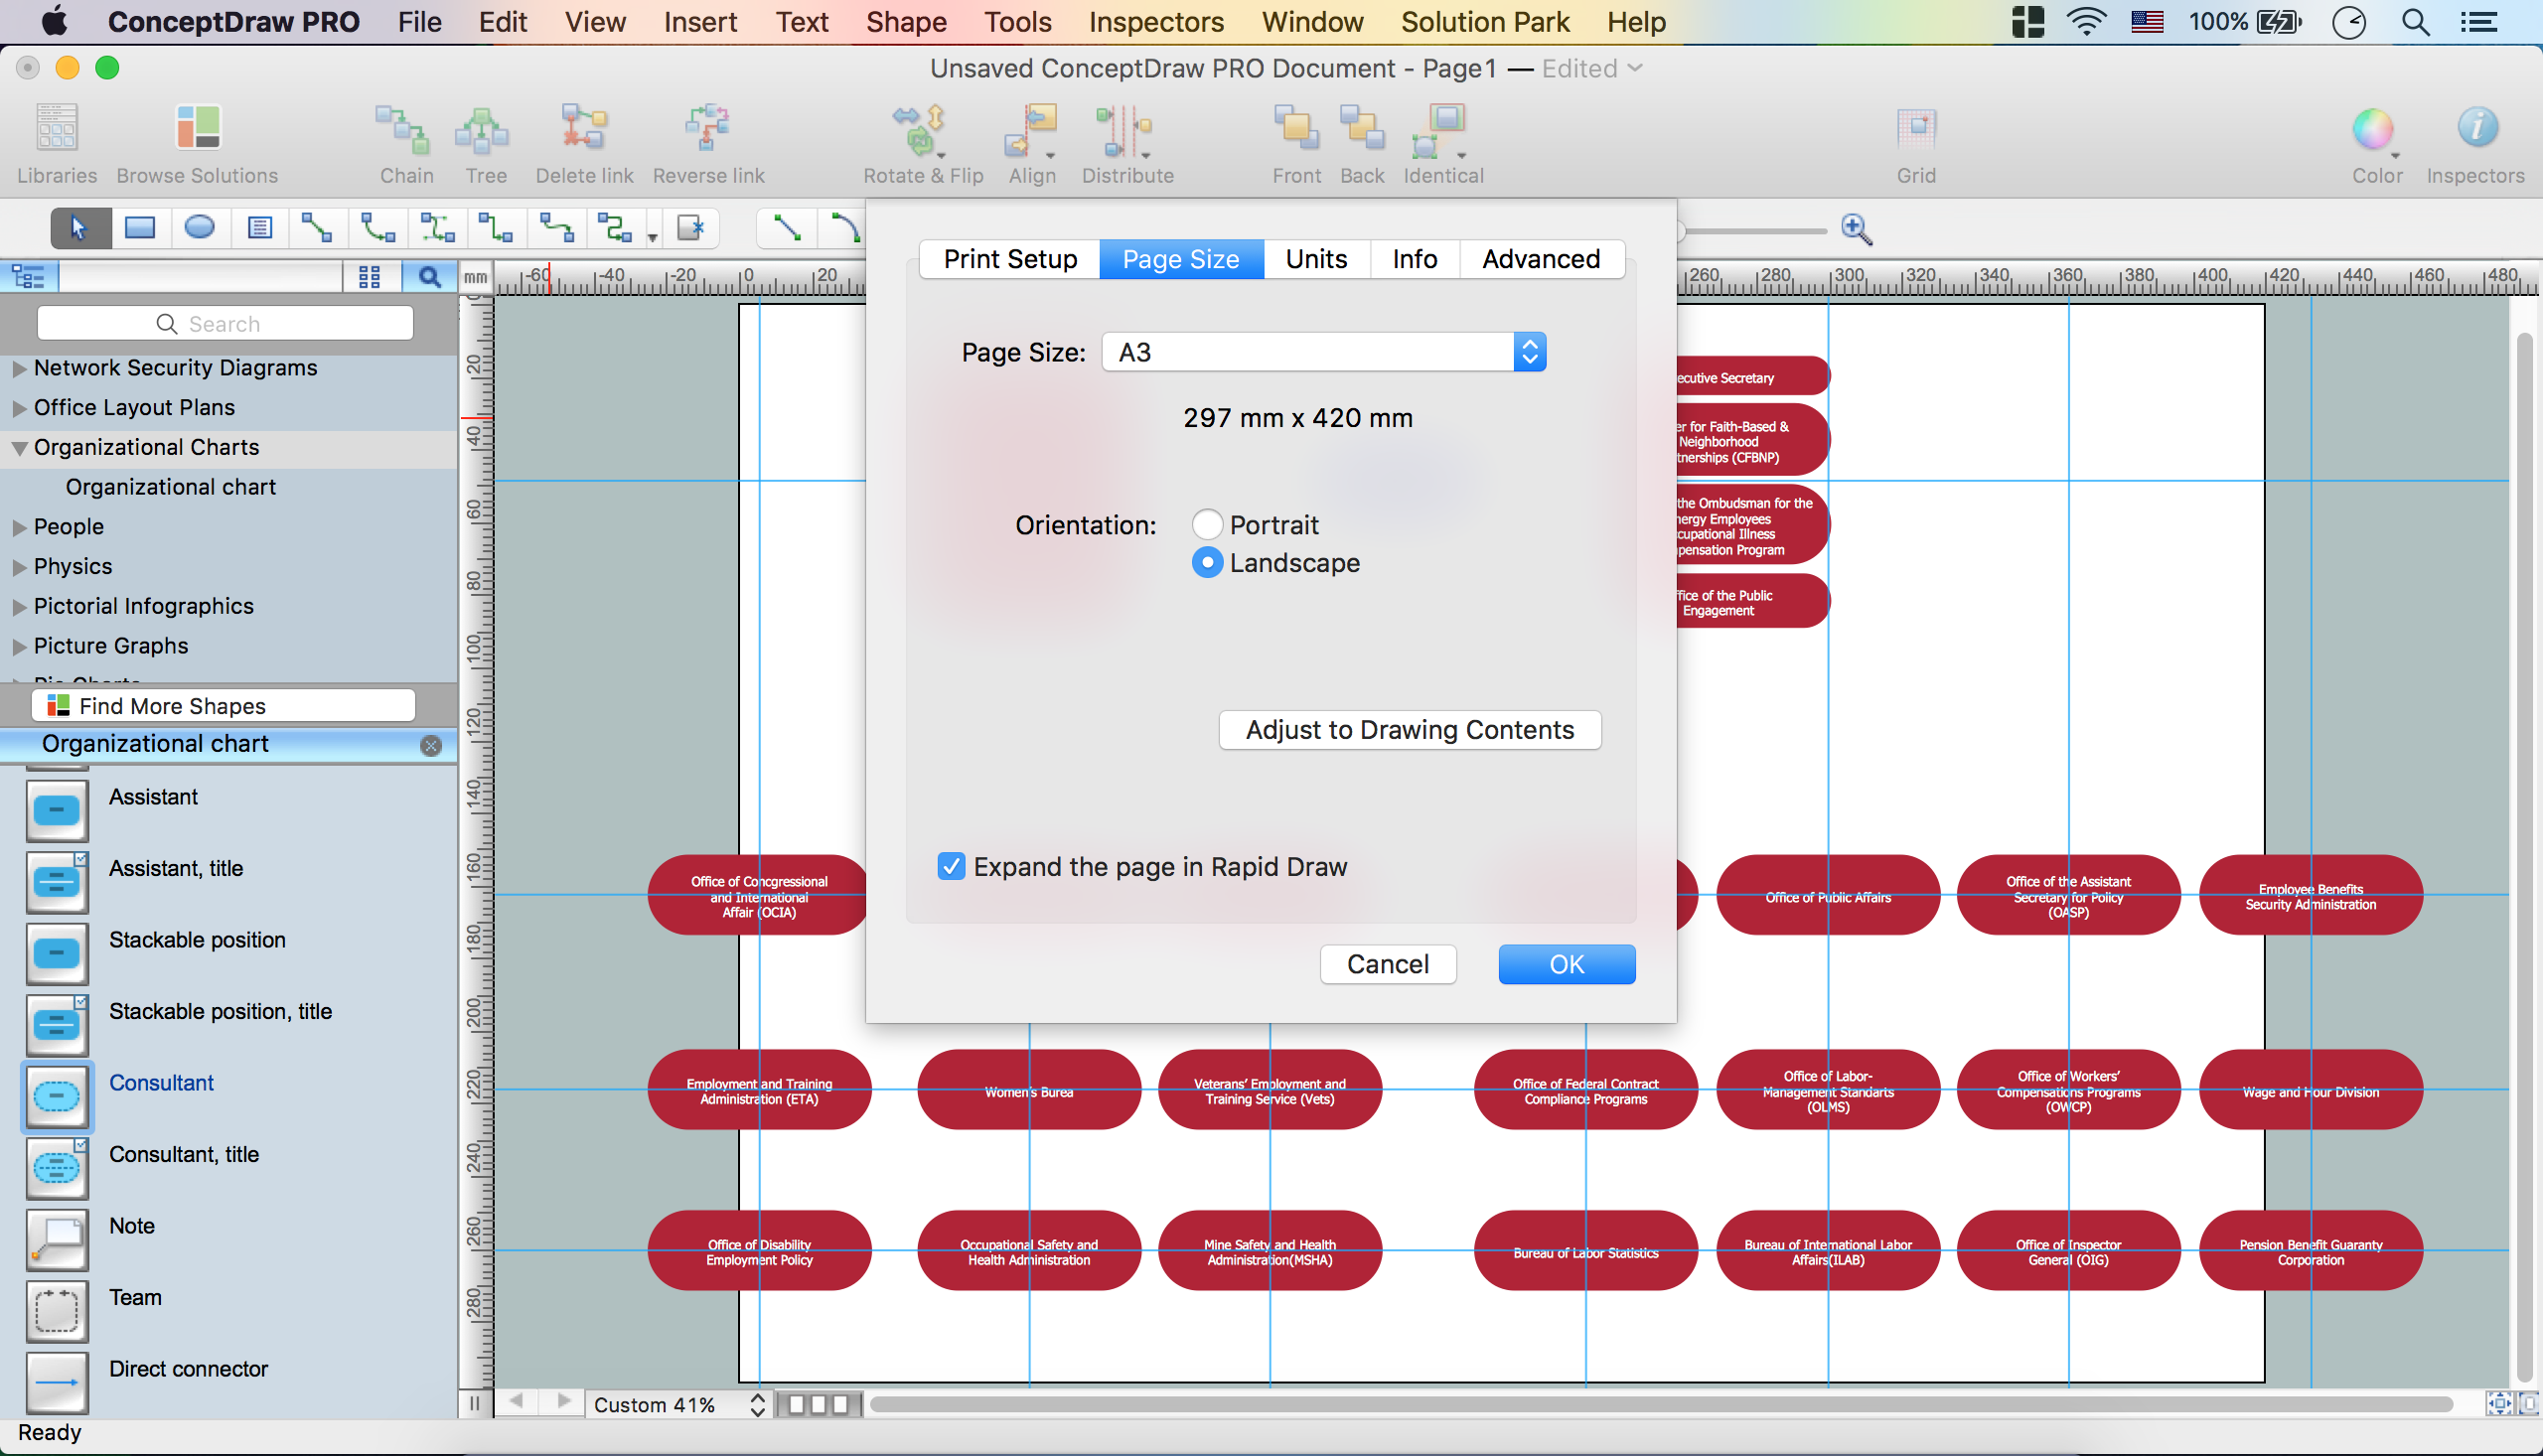Uncheck Expand the page in Rapid Draw
This screenshot has height=1456, width=2543.
point(951,866)
